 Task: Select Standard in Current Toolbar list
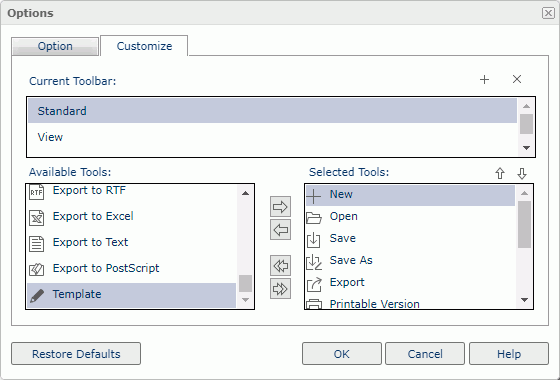tap(272, 111)
